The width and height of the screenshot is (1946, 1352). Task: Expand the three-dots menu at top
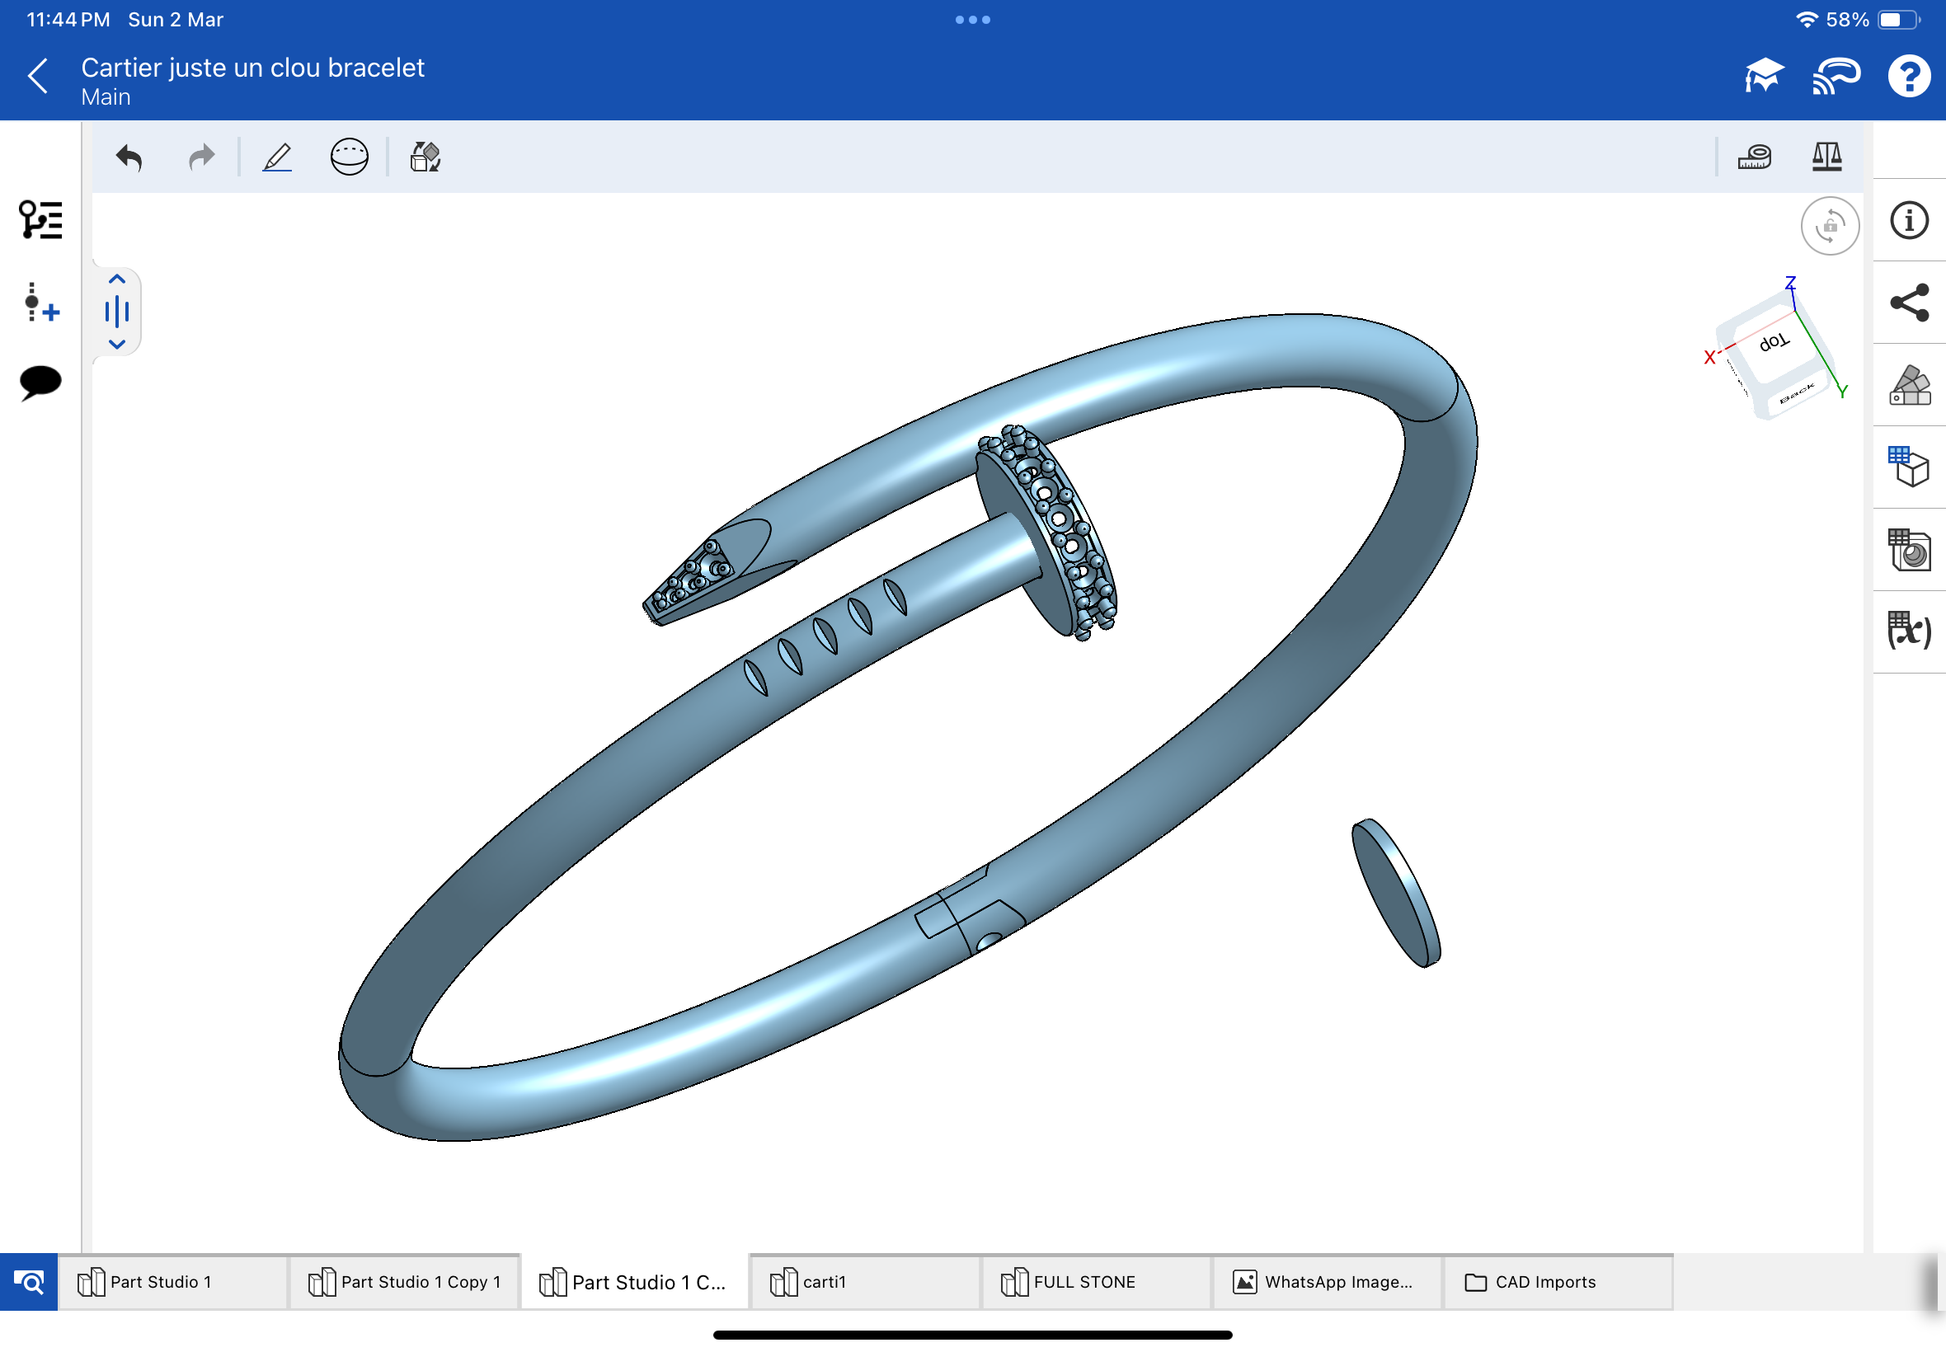click(972, 20)
